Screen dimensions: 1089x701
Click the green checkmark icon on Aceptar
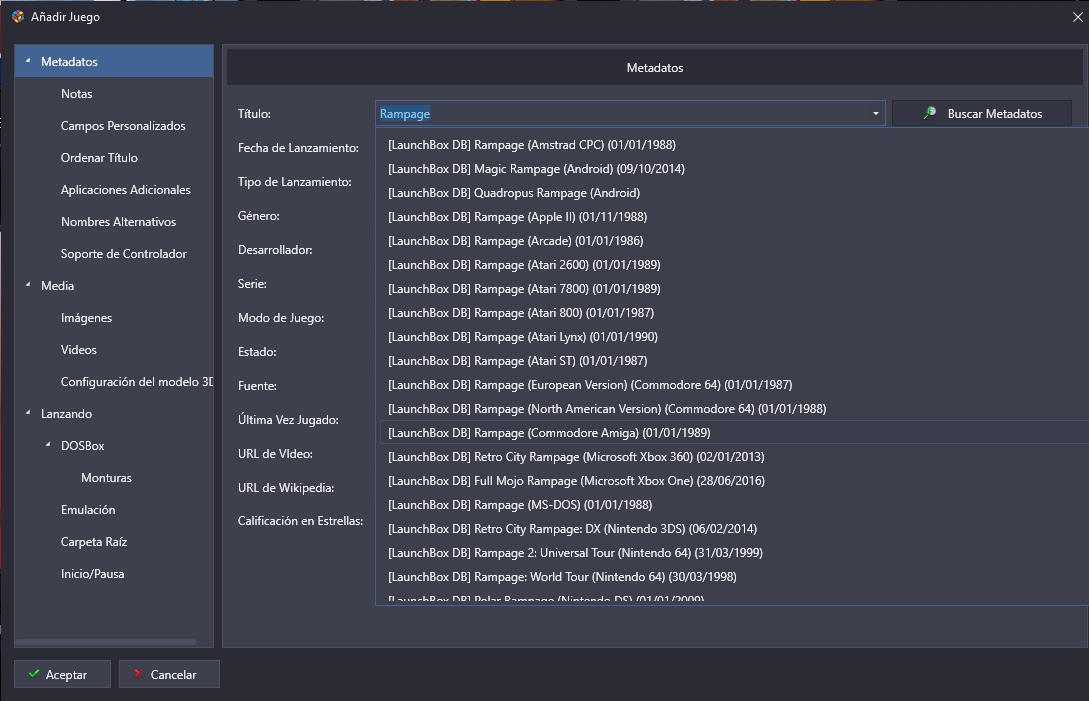(33, 674)
